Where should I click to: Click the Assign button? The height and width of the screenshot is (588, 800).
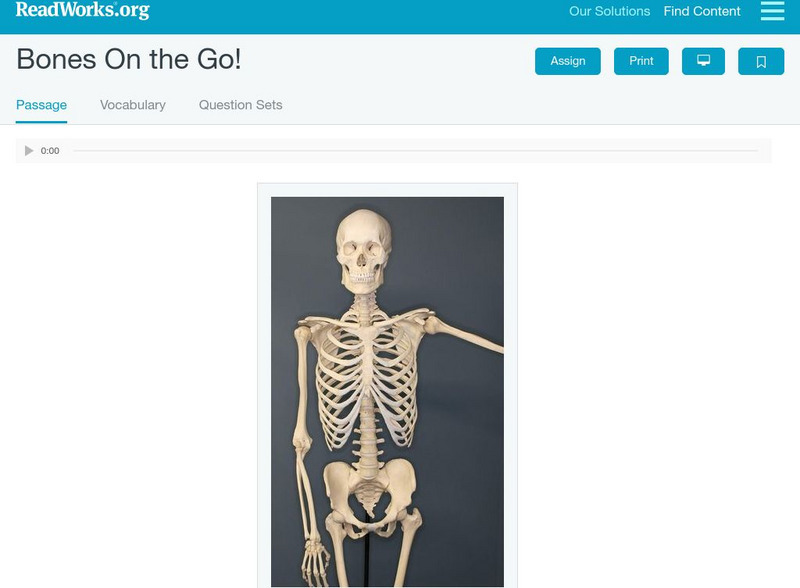click(567, 61)
